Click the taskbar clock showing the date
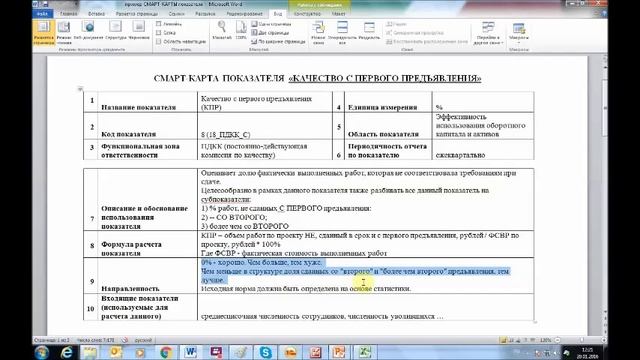 point(588,353)
